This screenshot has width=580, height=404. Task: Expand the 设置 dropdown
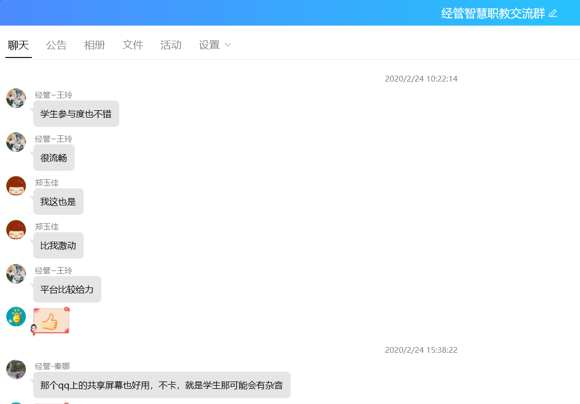[215, 45]
